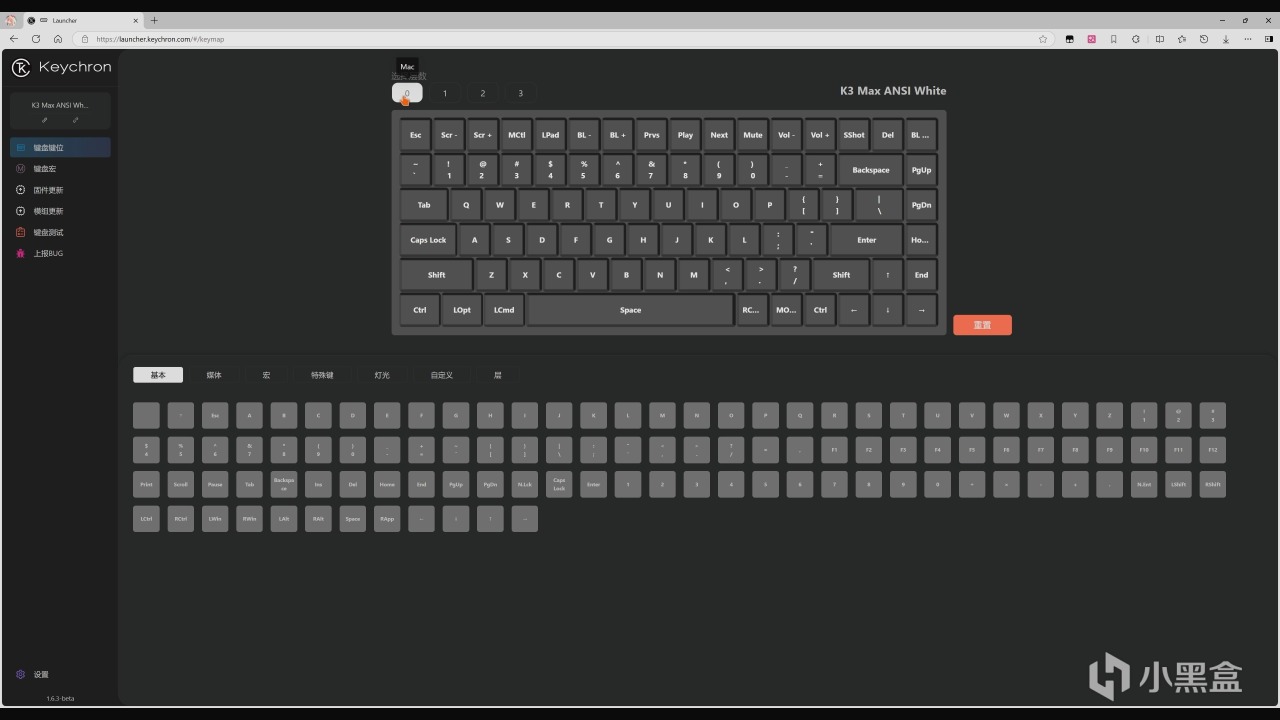Open the 模组更新 module update icon
The image size is (1280, 720).
pos(21,211)
